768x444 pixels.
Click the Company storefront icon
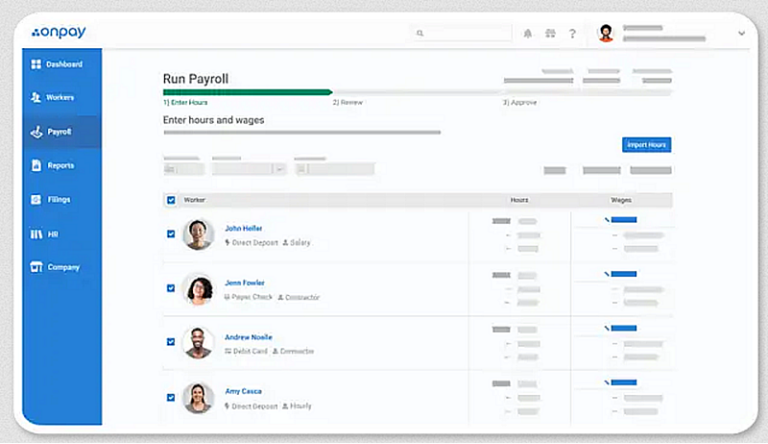[36, 267]
